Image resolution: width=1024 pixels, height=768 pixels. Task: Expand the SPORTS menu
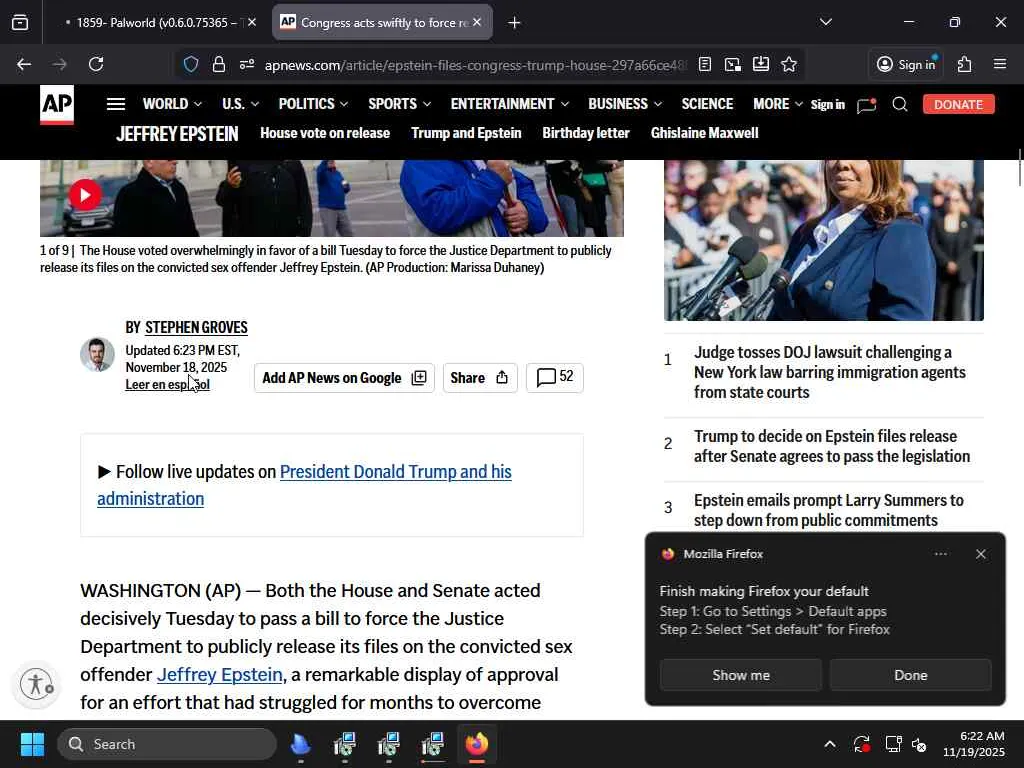[x=399, y=104]
